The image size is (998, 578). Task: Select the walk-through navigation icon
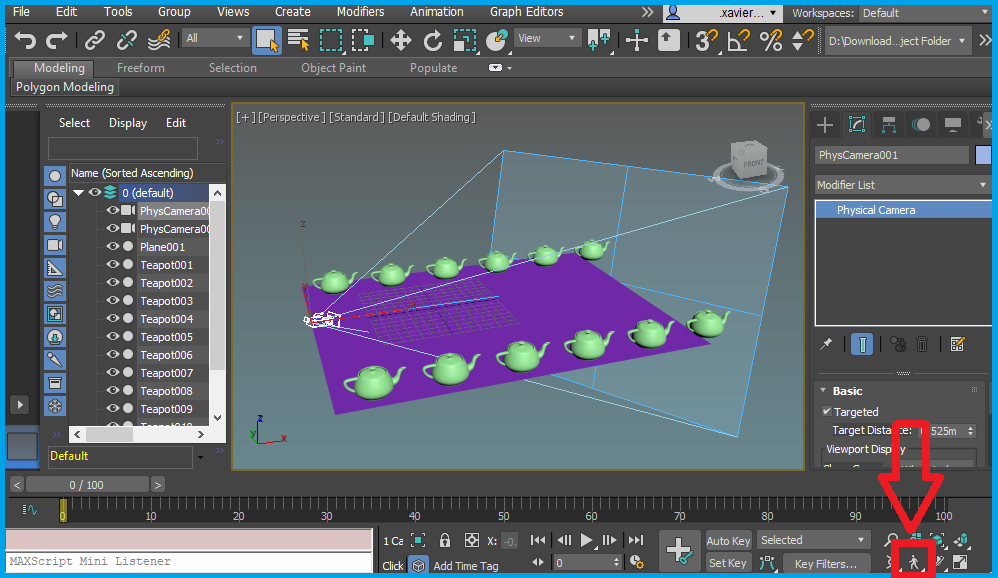pos(915,562)
